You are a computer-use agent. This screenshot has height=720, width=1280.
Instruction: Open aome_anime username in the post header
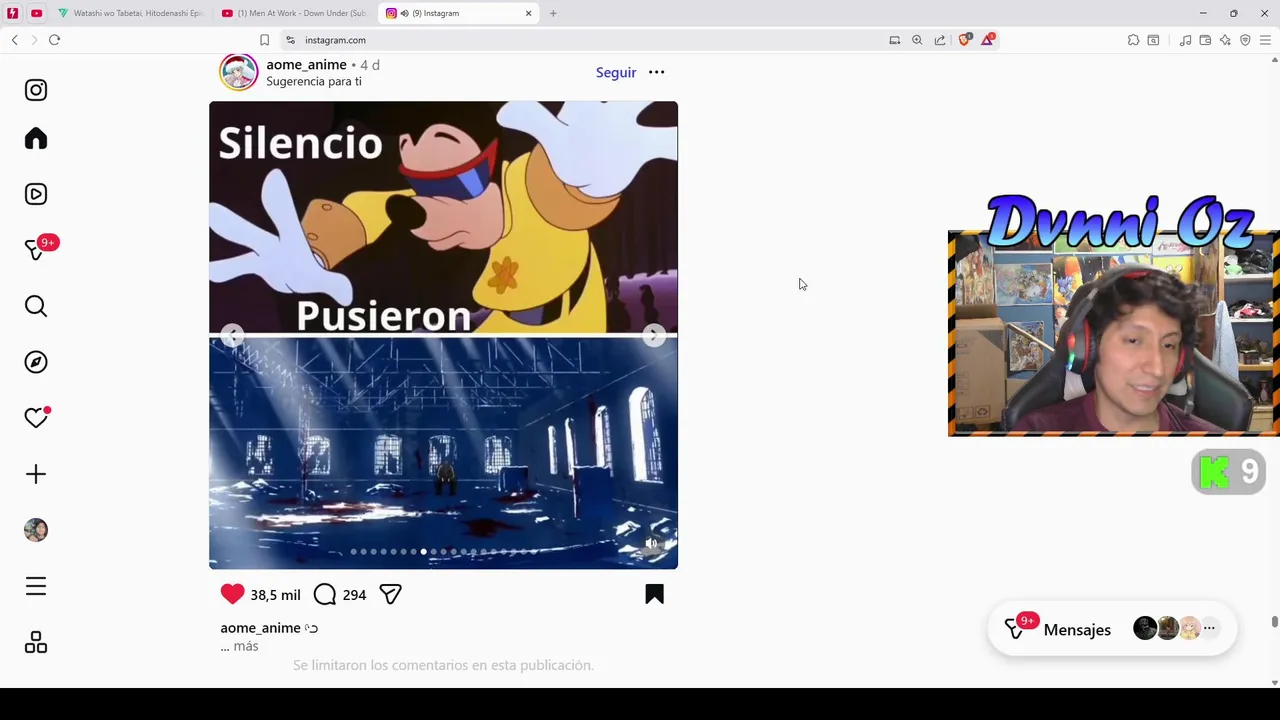pyautogui.click(x=306, y=64)
